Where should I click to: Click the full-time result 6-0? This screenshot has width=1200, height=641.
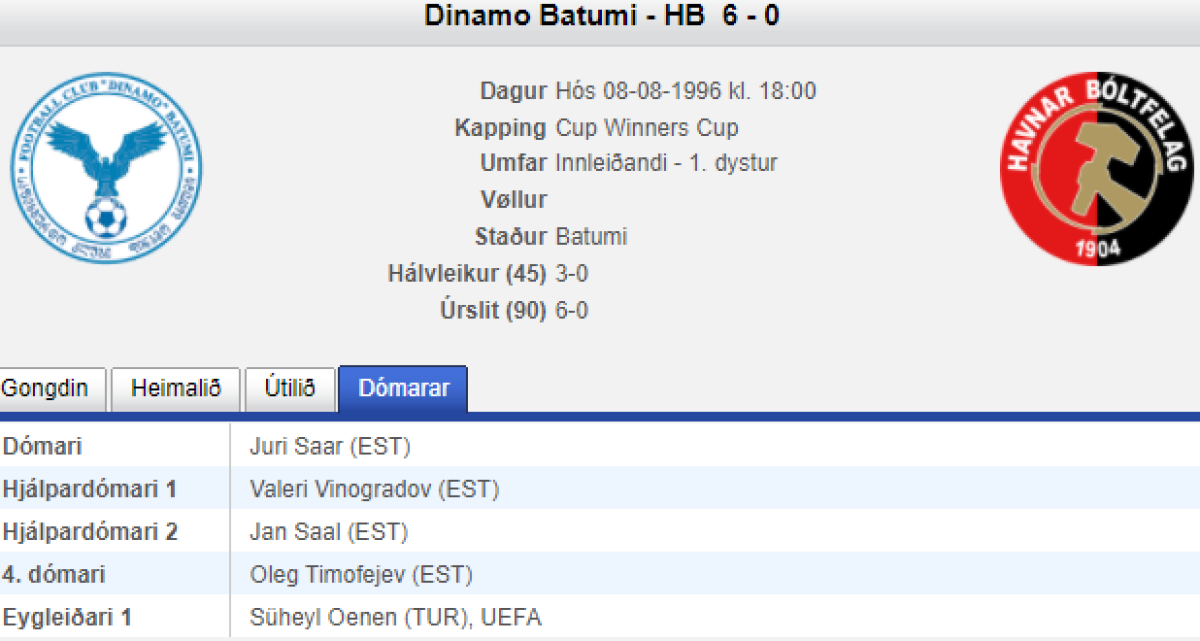click(x=572, y=311)
